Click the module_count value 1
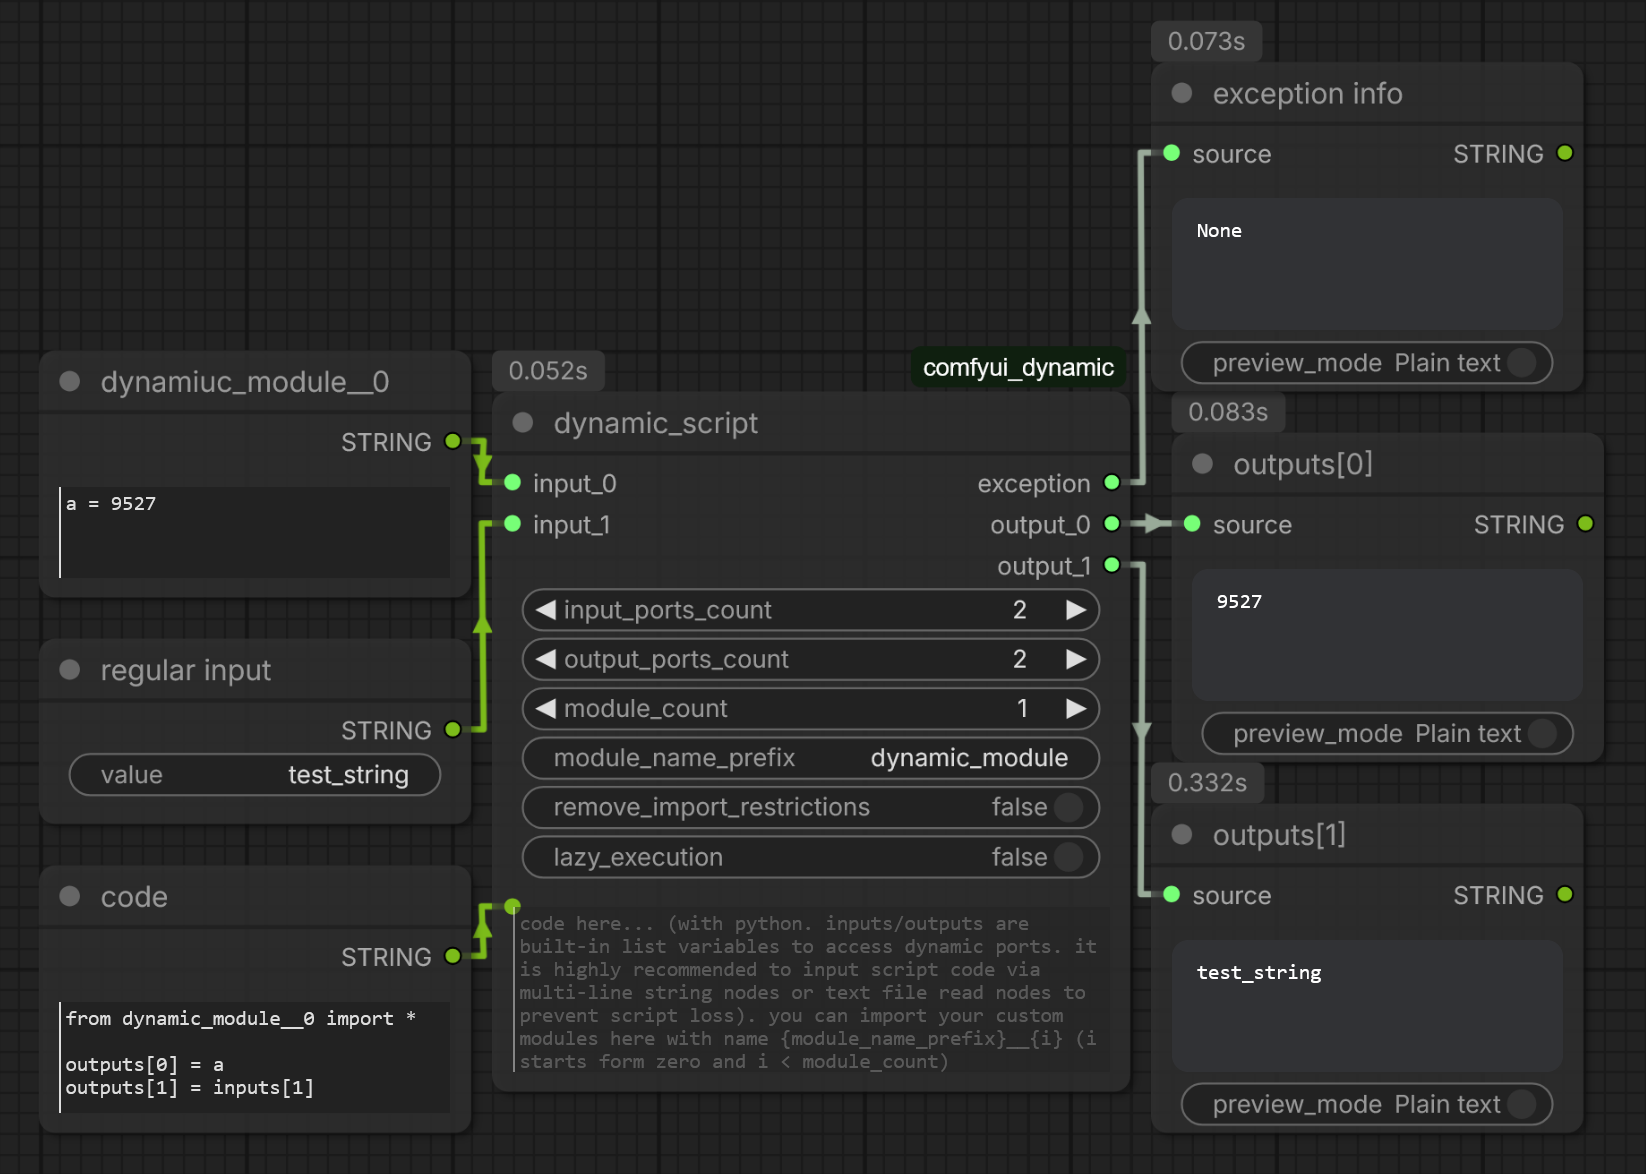This screenshot has height=1174, width=1646. [1022, 708]
